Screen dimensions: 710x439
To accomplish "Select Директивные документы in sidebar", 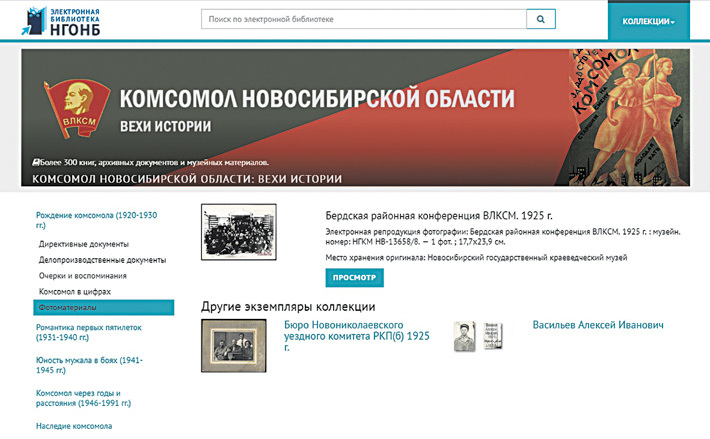I will 84,244.
